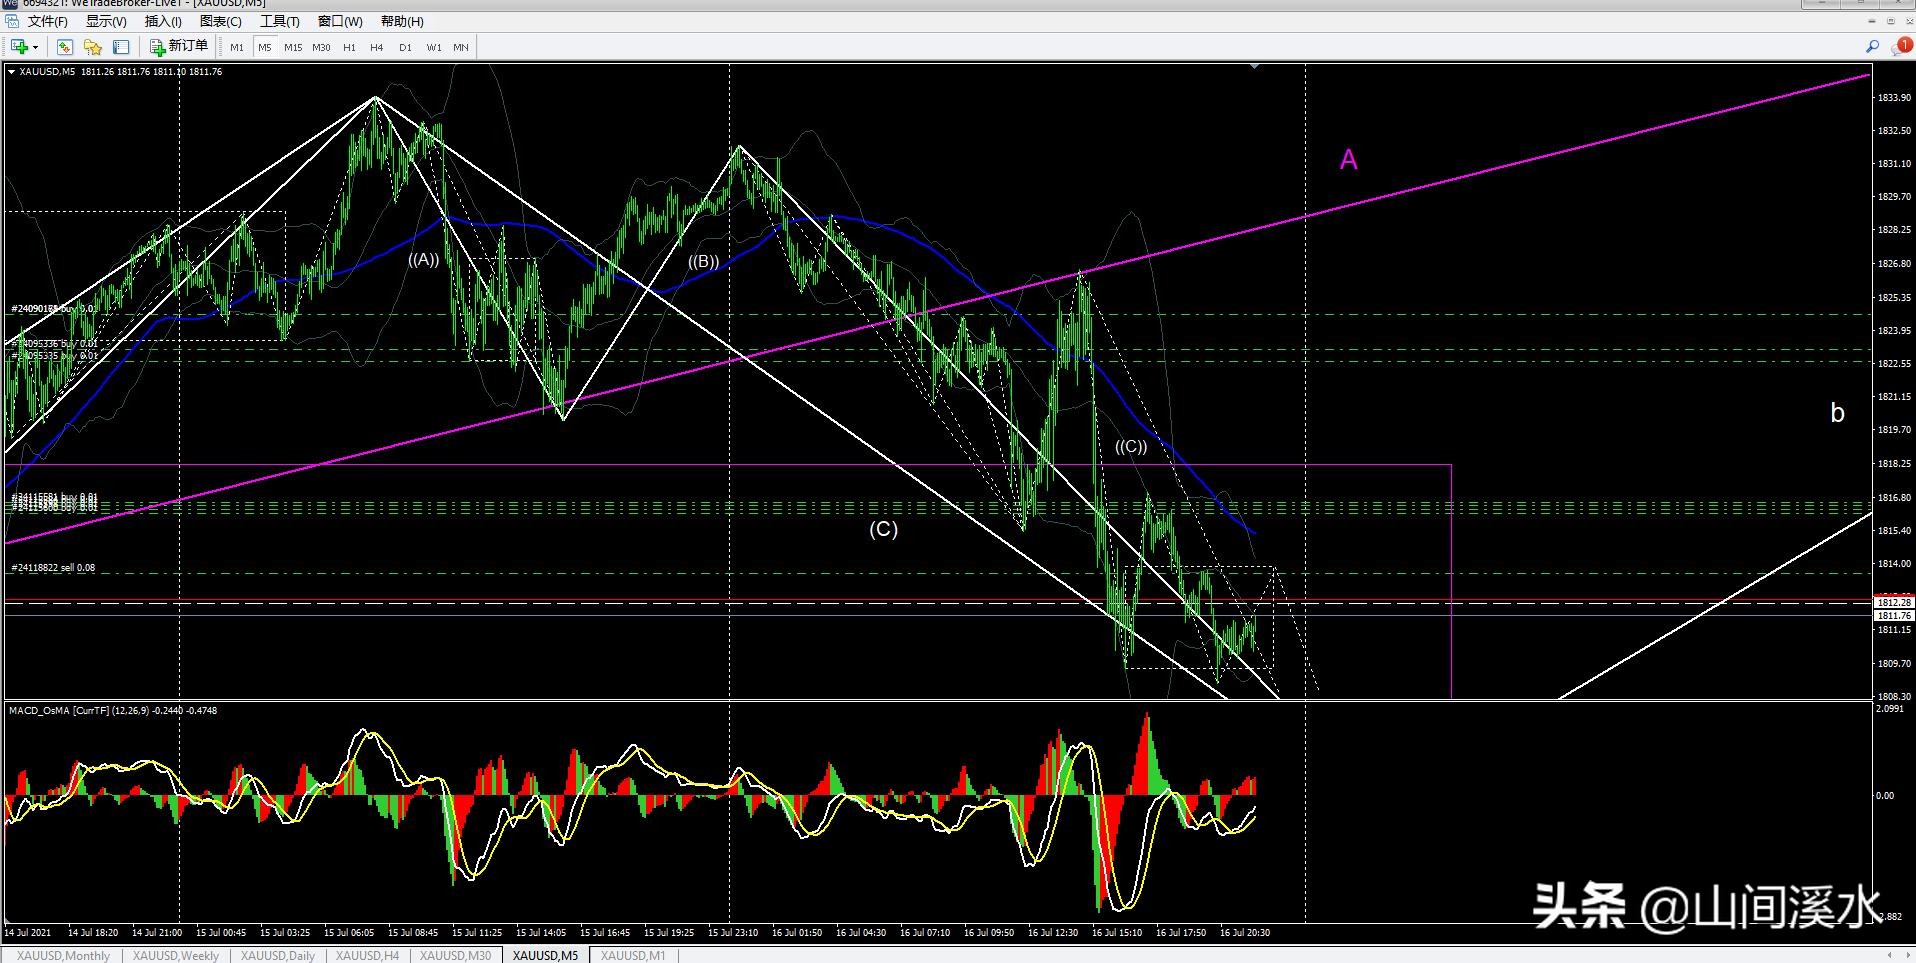1916x963 pixels.
Task: Enable the D1 timeframe
Action: tap(405, 47)
